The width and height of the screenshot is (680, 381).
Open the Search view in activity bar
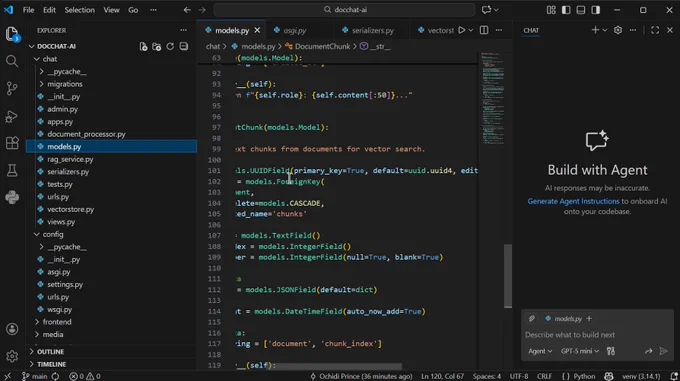12,61
